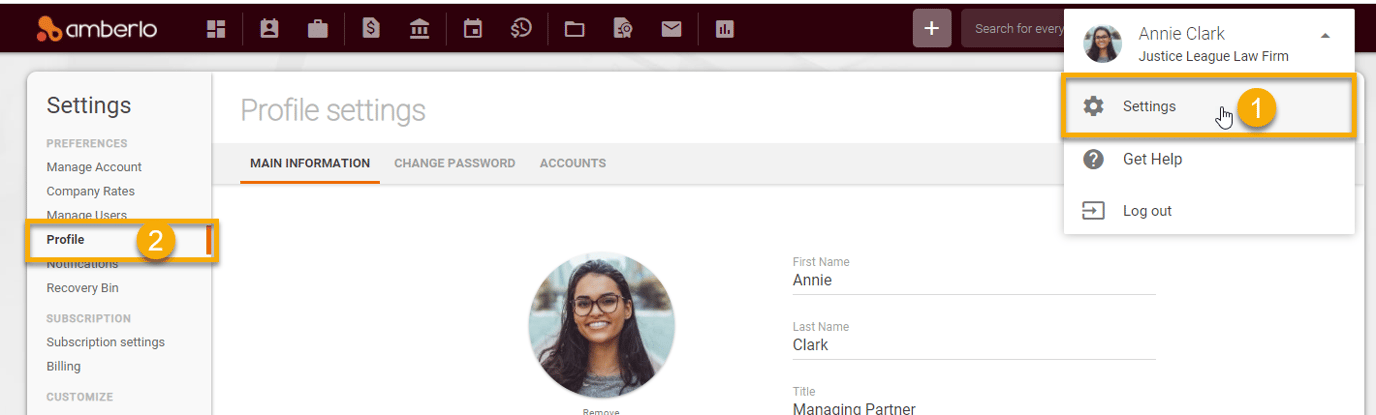
Task: Click Annie Clark's avatar in user menu
Action: [1103, 43]
